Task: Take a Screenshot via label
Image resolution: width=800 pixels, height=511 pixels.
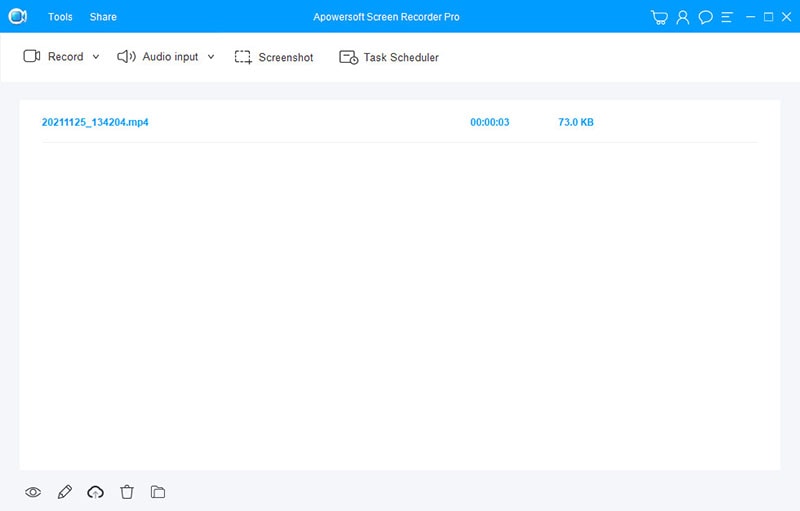Action: pos(286,57)
